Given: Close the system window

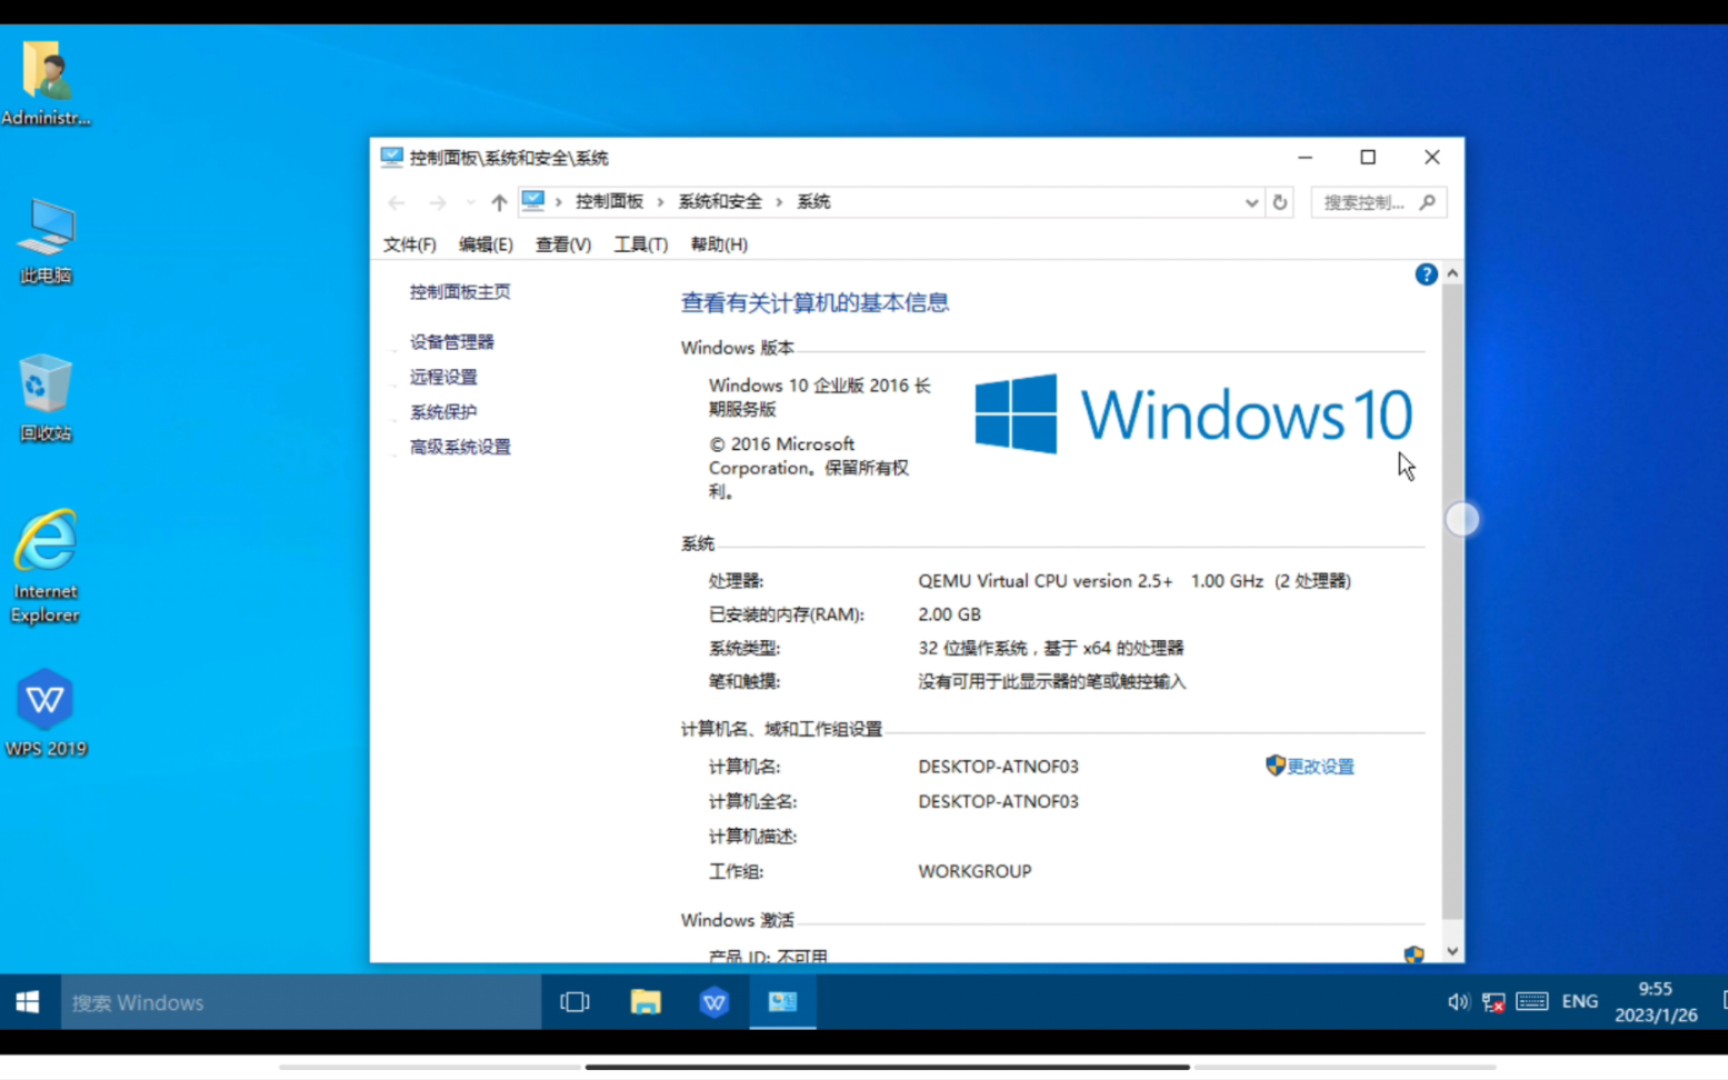Looking at the screenshot, I should tap(1432, 157).
